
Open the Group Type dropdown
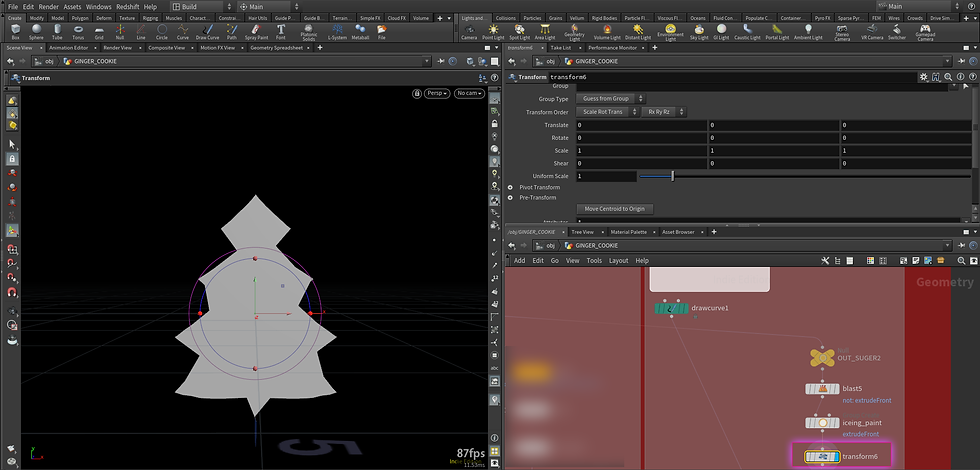click(x=609, y=99)
